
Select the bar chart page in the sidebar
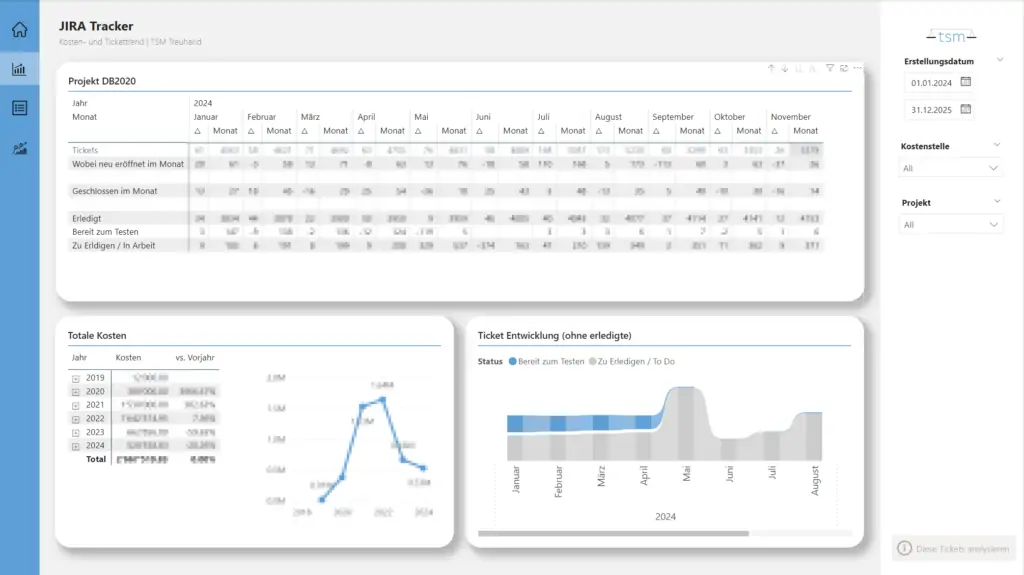pos(20,69)
